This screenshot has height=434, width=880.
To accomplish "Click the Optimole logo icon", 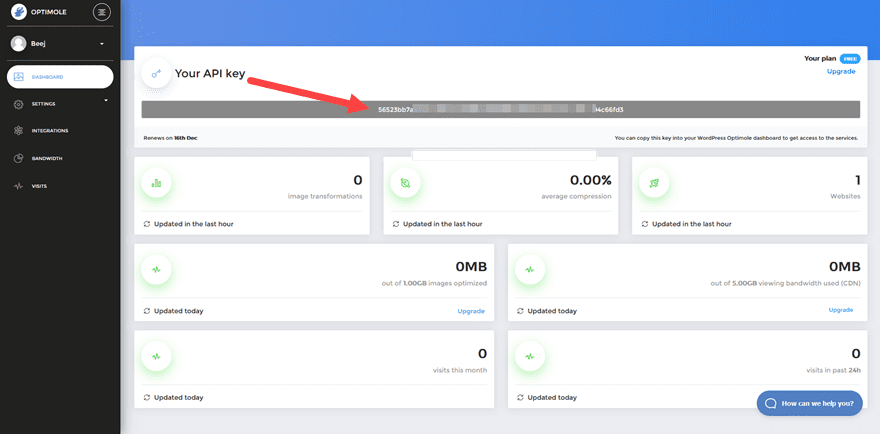I will (x=19, y=11).
